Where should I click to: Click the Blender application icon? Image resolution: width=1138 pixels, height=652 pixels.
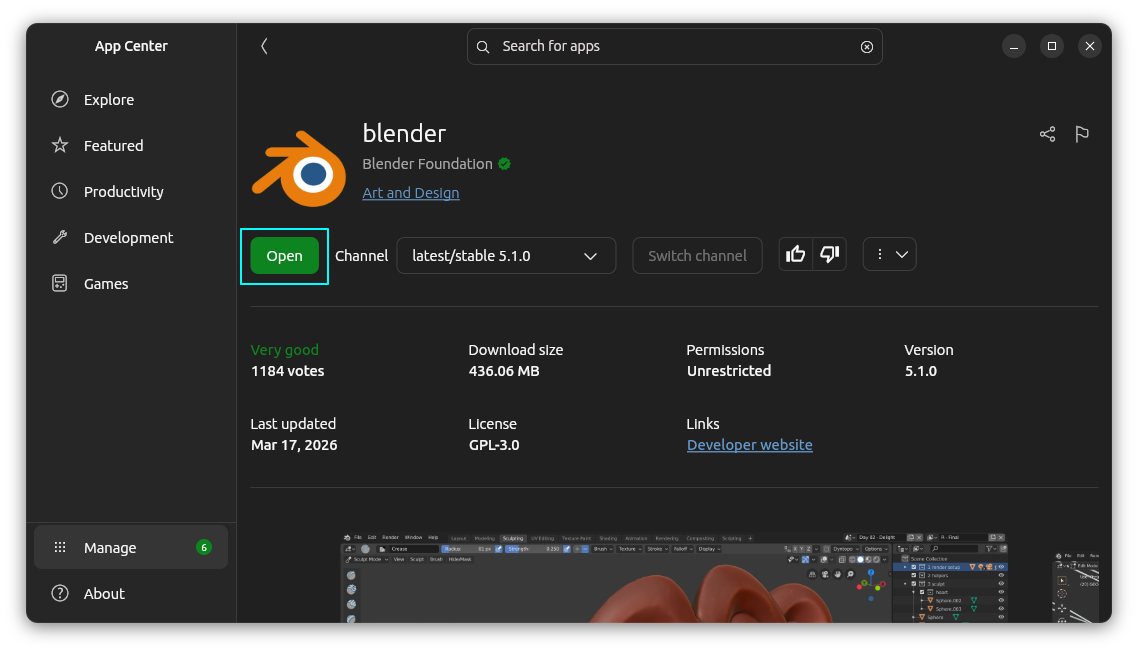click(299, 169)
